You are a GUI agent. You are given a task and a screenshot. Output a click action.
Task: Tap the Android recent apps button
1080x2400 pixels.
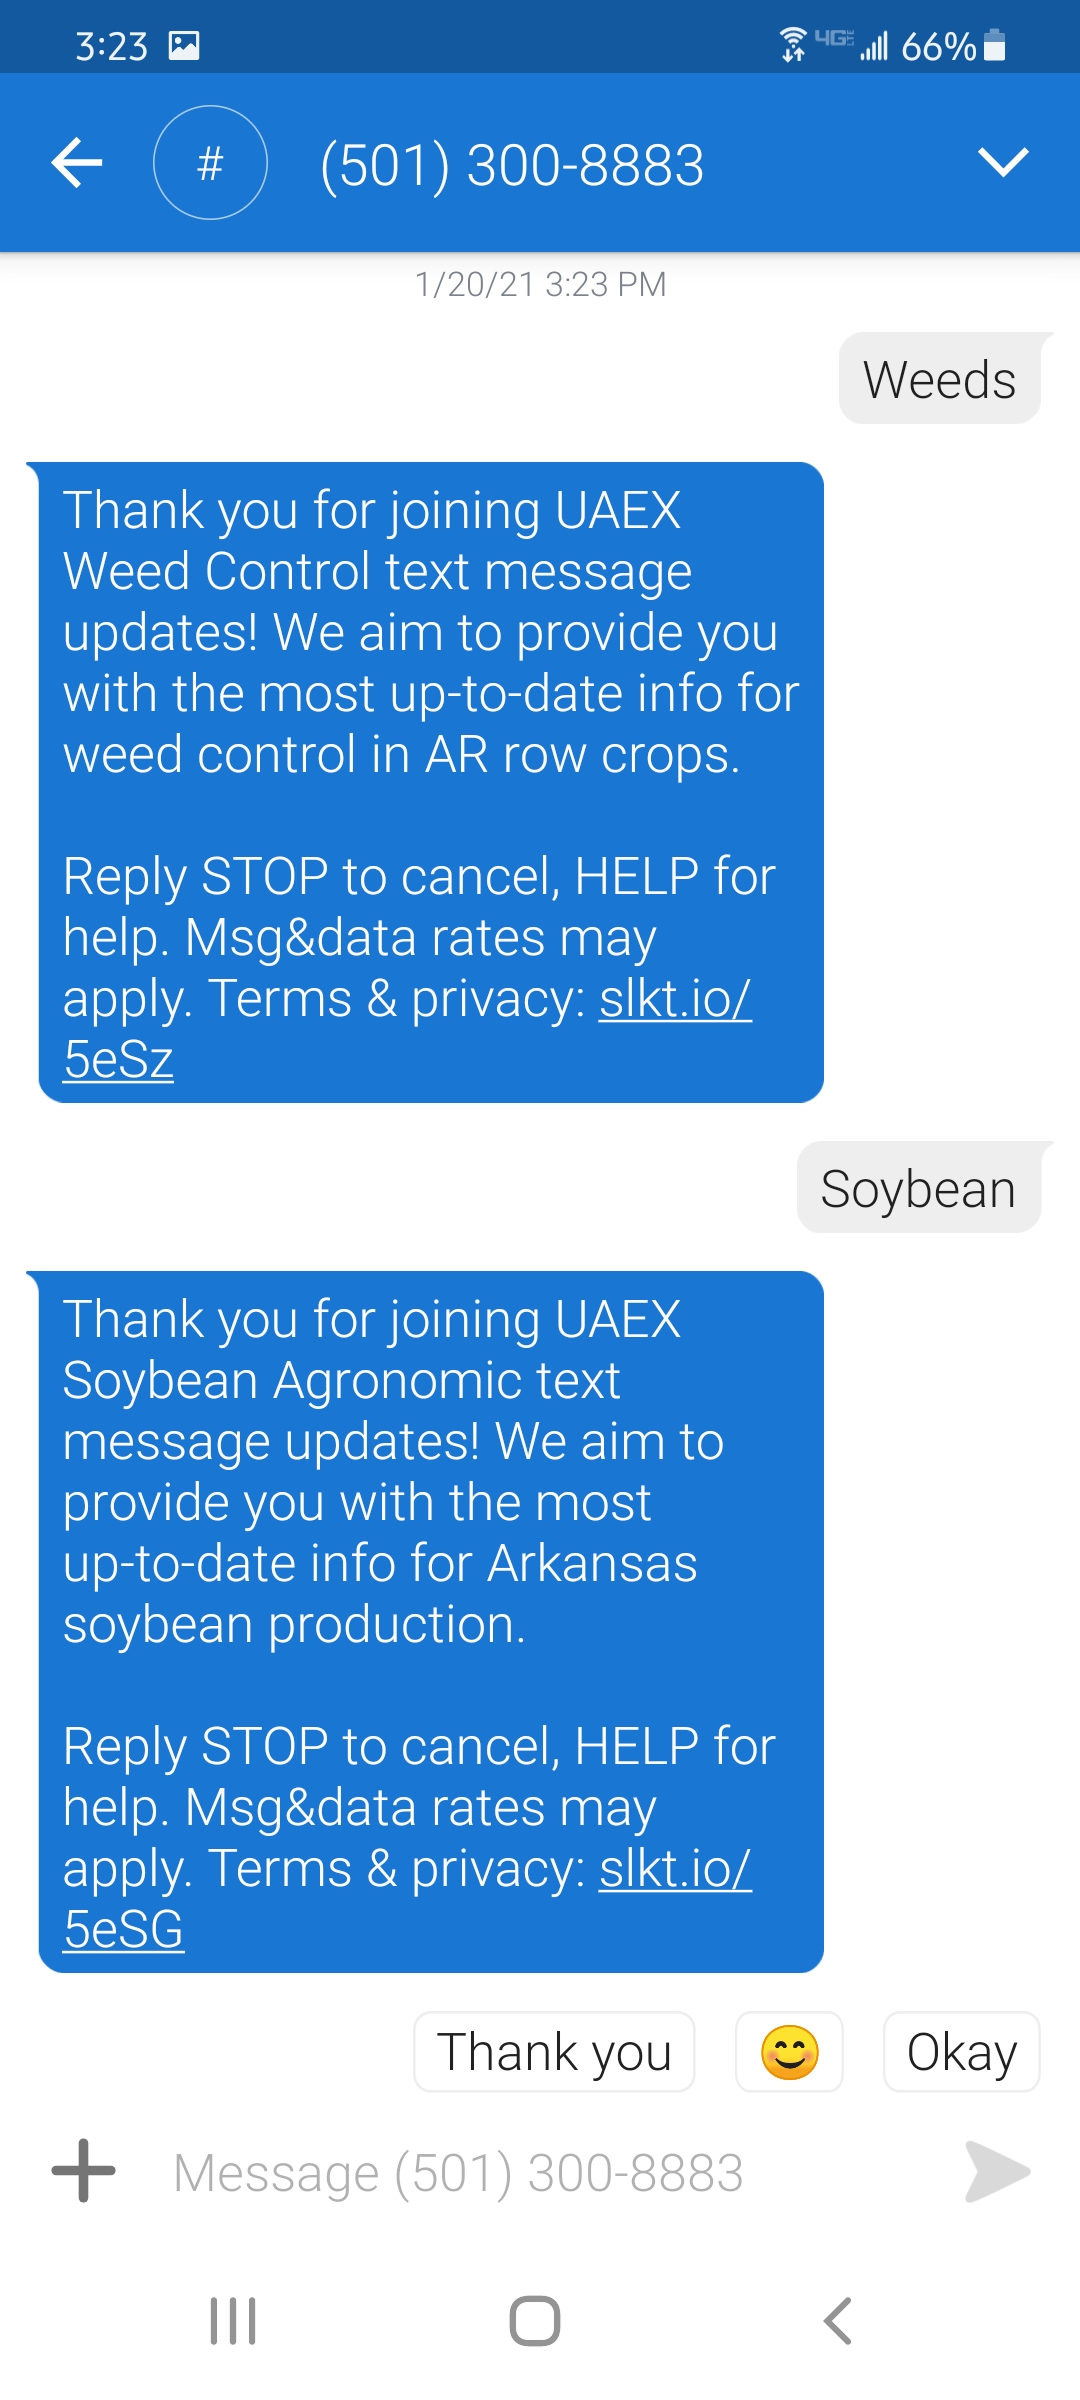233,2320
